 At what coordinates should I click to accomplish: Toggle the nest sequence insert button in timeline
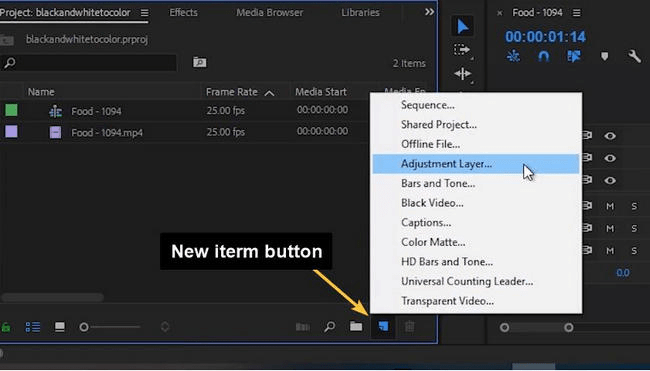(x=513, y=56)
